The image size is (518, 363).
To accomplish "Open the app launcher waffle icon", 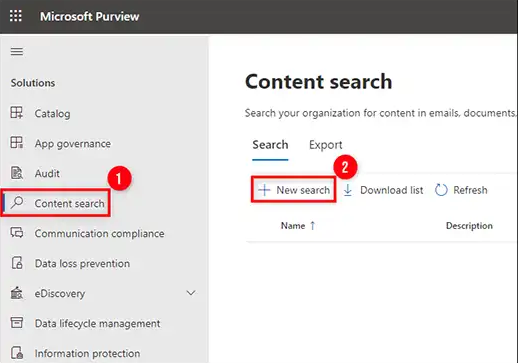I will coord(16,16).
